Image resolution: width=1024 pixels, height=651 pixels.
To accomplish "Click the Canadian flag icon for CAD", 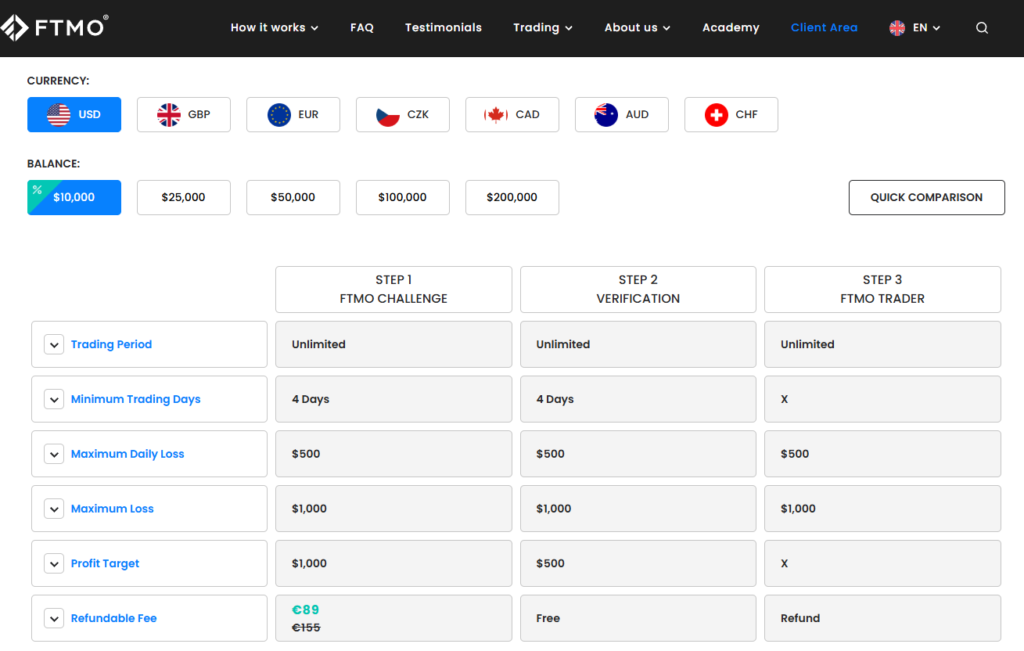I will [x=496, y=115].
